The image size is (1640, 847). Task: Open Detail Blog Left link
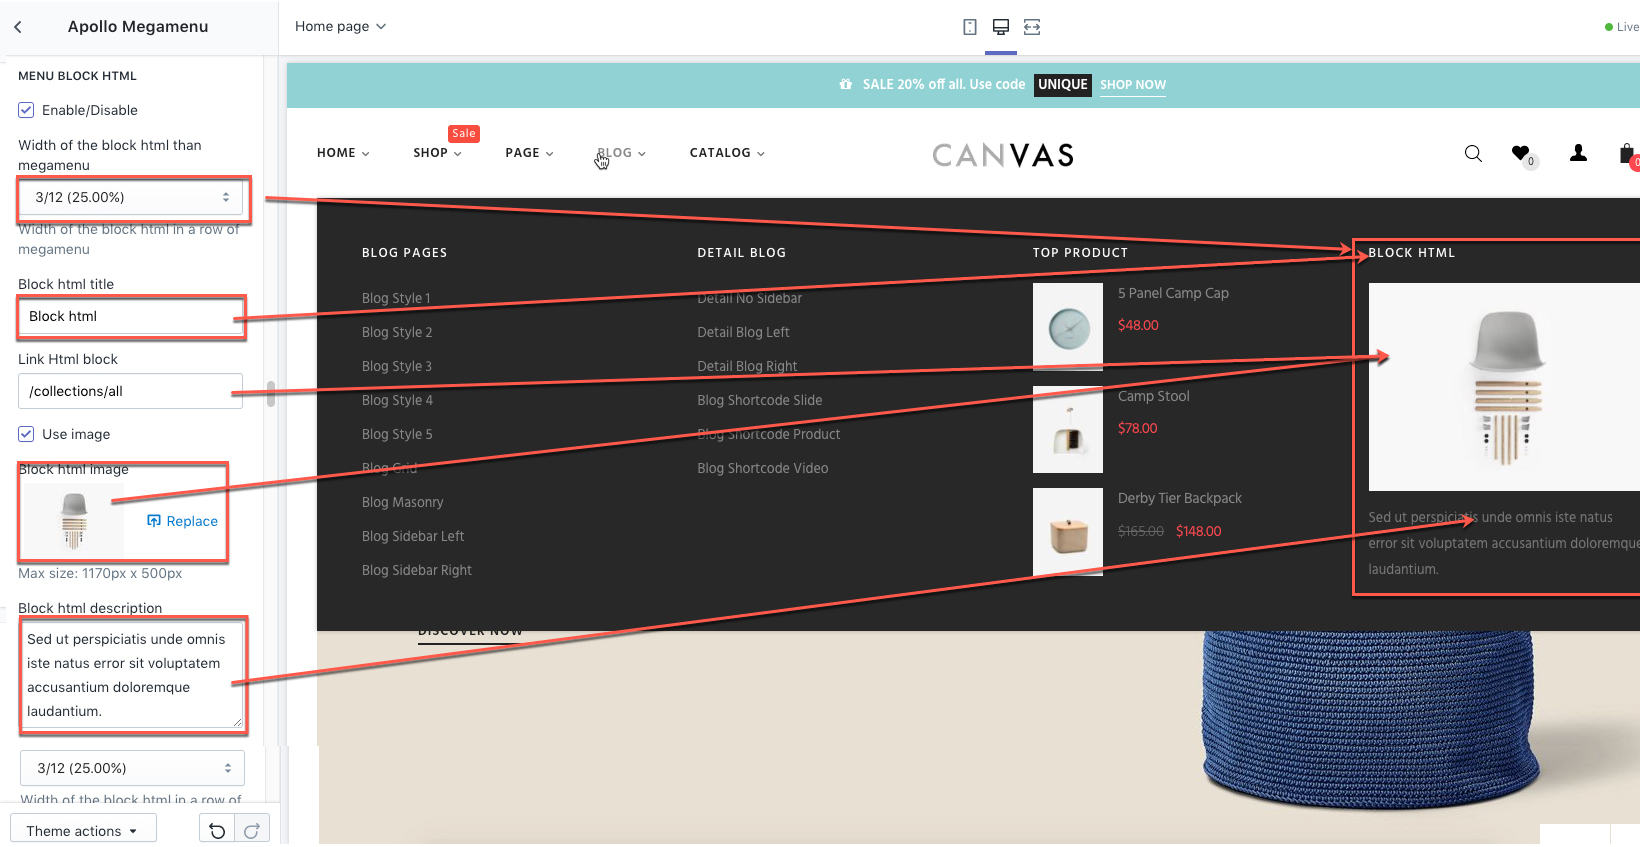pos(743,332)
